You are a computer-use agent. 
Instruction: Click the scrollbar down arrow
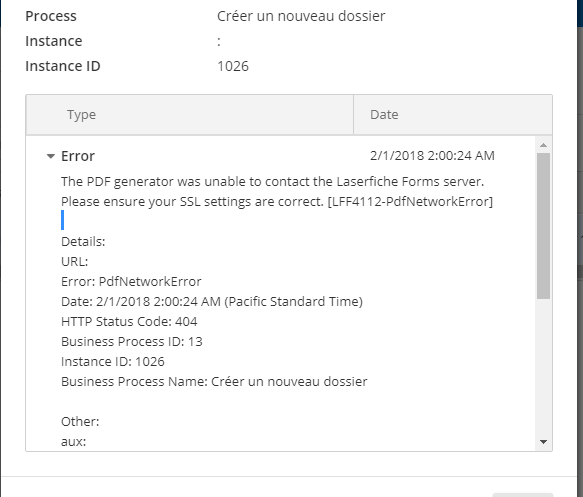pos(544,442)
